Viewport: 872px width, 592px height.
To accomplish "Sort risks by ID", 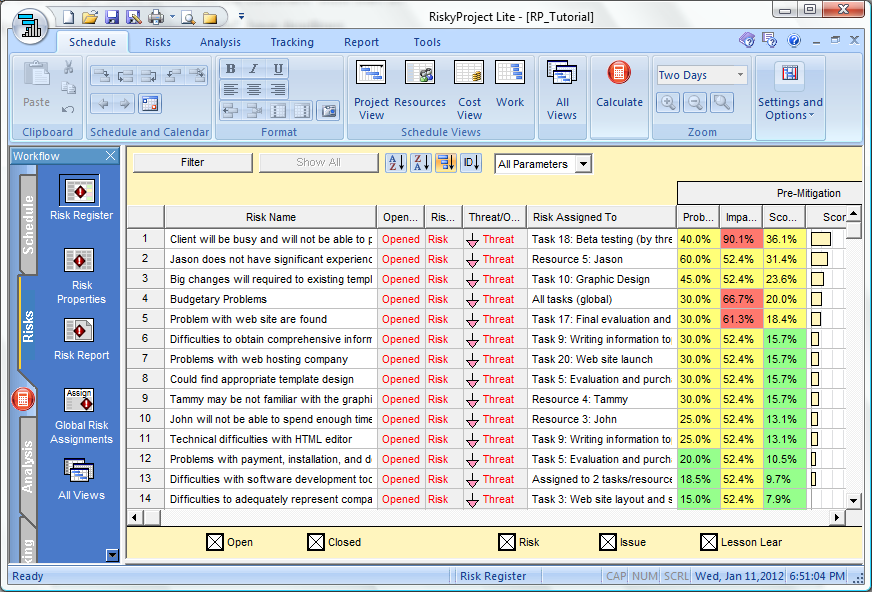I will click(470, 163).
